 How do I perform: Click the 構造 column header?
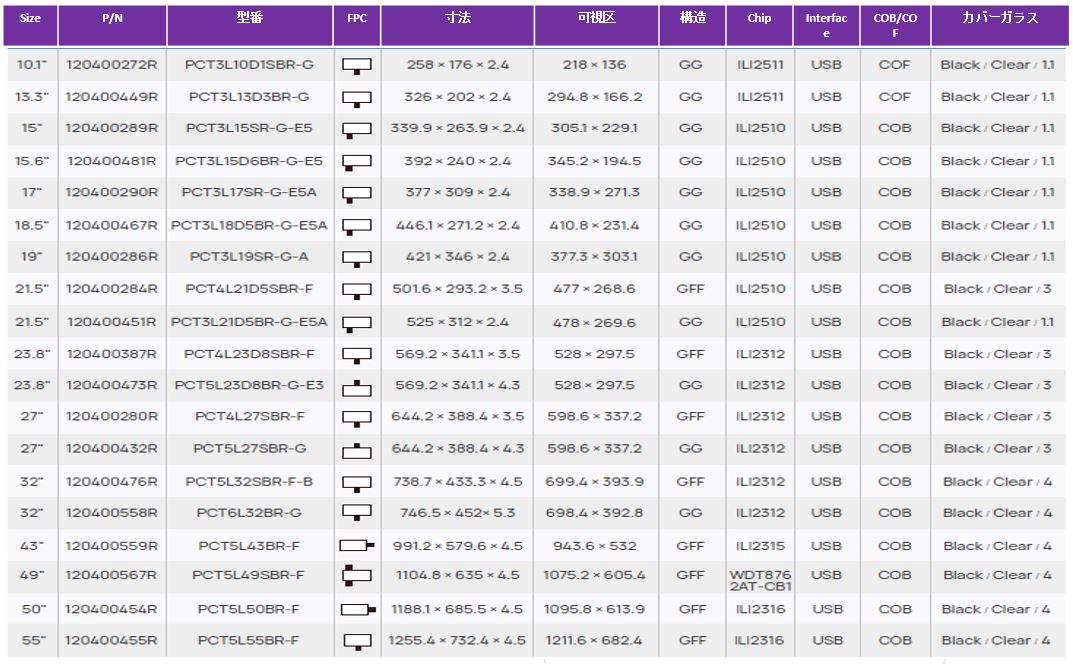(692, 25)
